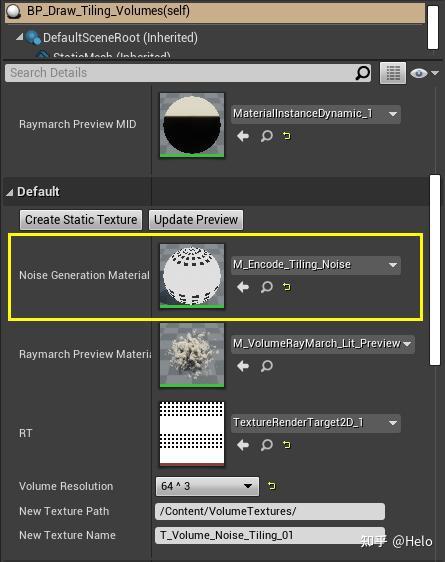This screenshot has width=445, height=562.
Task: Click the Create Static Texture button
Action: pyautogui.click(x=81, y=220)
